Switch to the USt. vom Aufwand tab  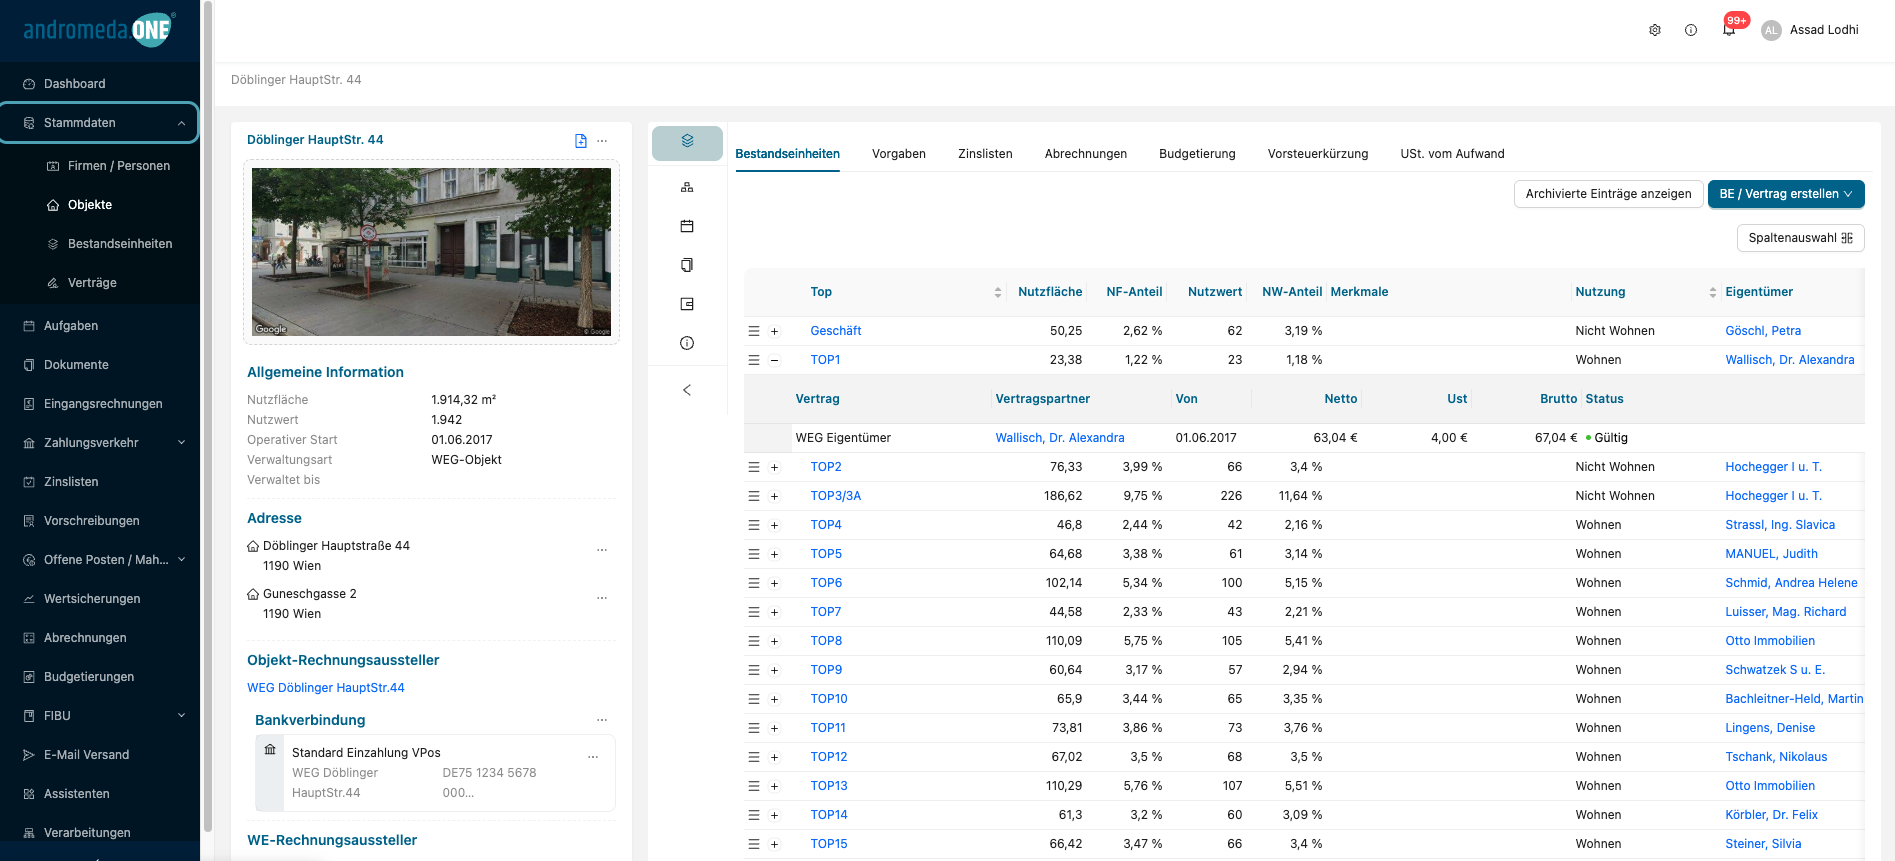pos(1452,154)
